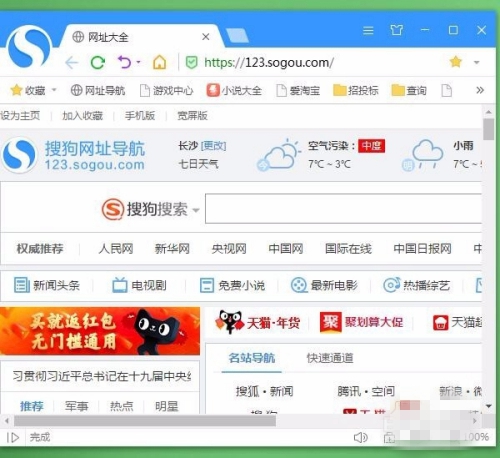500x458 pixels.
Task: Click 宽屏版 link
Action: pos(192,116)
